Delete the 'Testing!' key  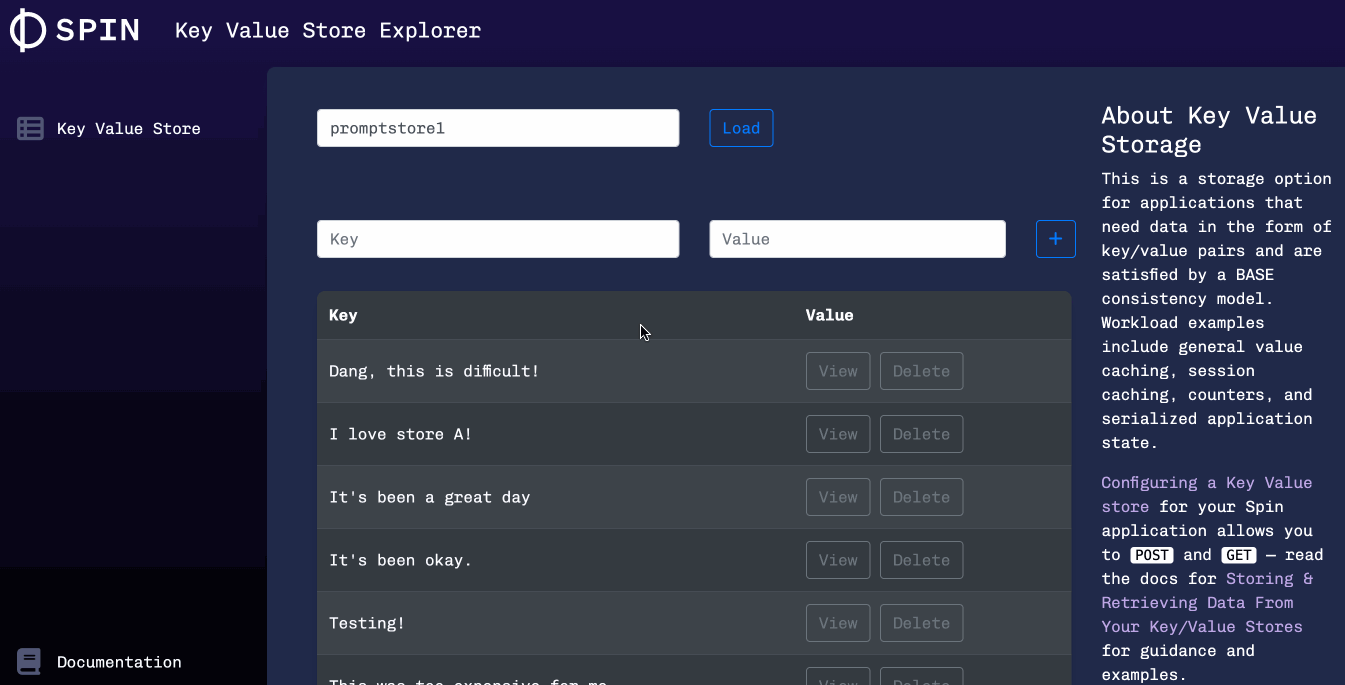click(921, 623)
